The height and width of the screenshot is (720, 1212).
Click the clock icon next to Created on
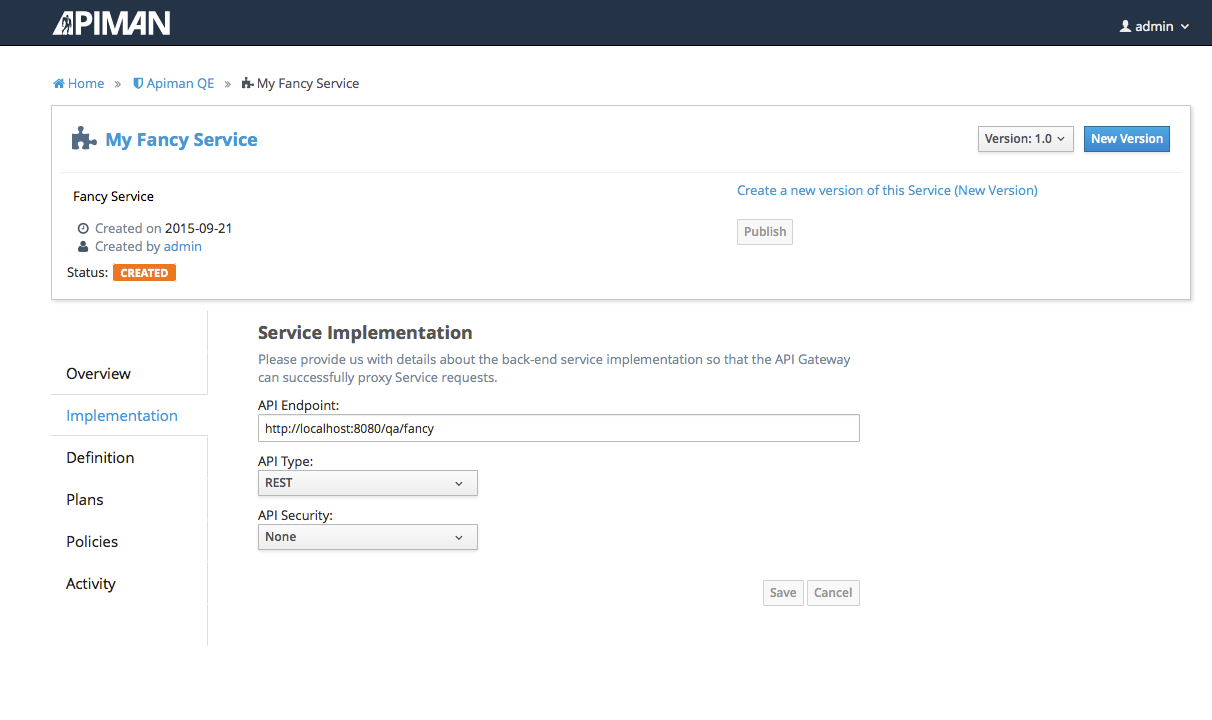coord(84,229)
